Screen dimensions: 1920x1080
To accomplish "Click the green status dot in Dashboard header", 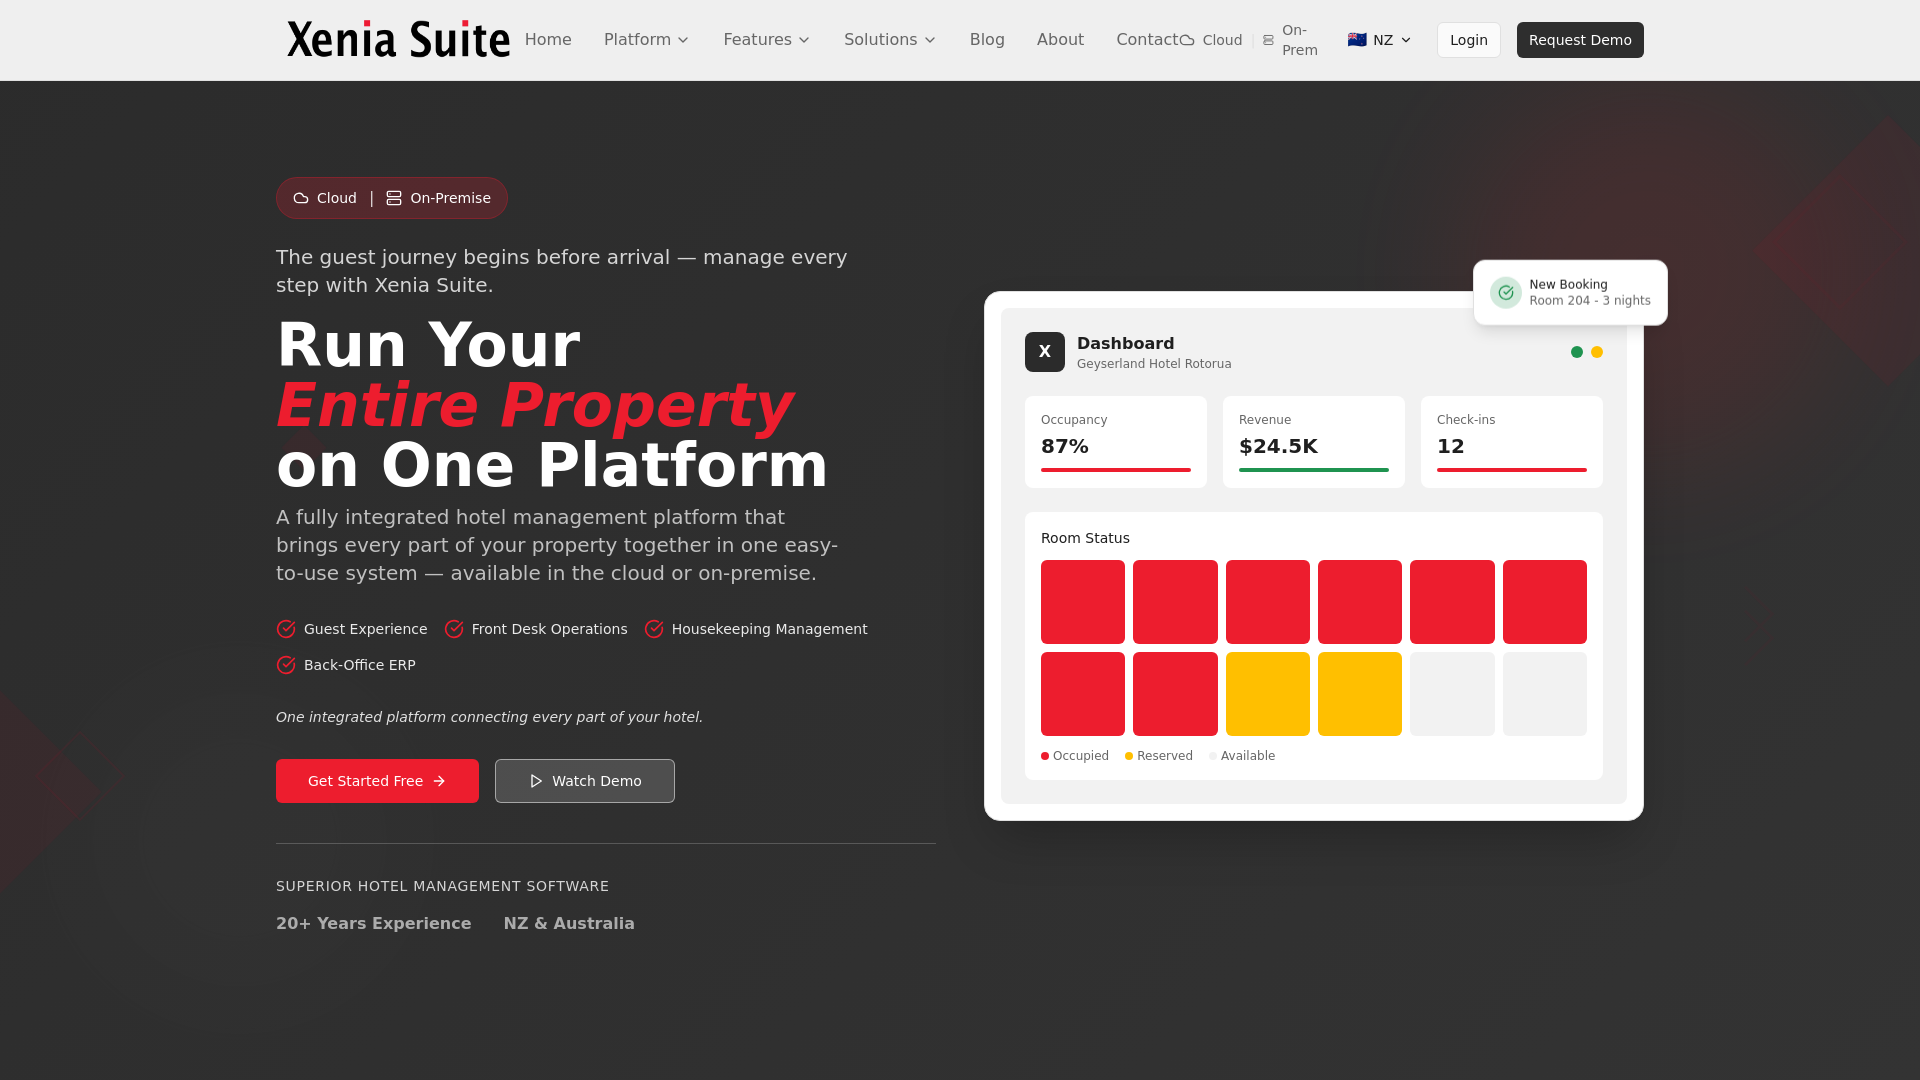I will click(1577, 352).
